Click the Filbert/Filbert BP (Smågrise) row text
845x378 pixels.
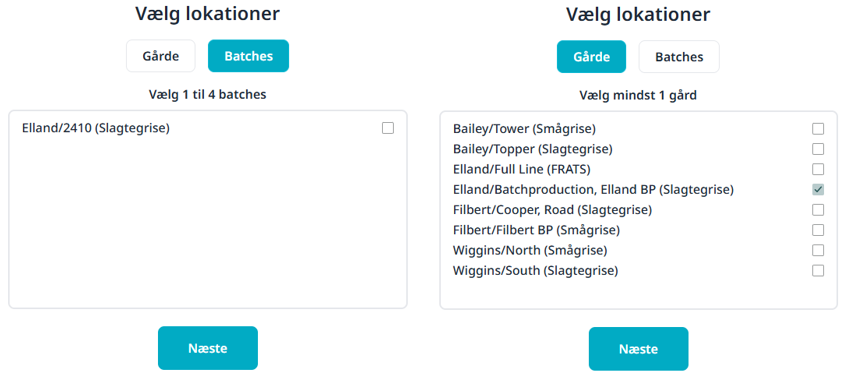536,230
